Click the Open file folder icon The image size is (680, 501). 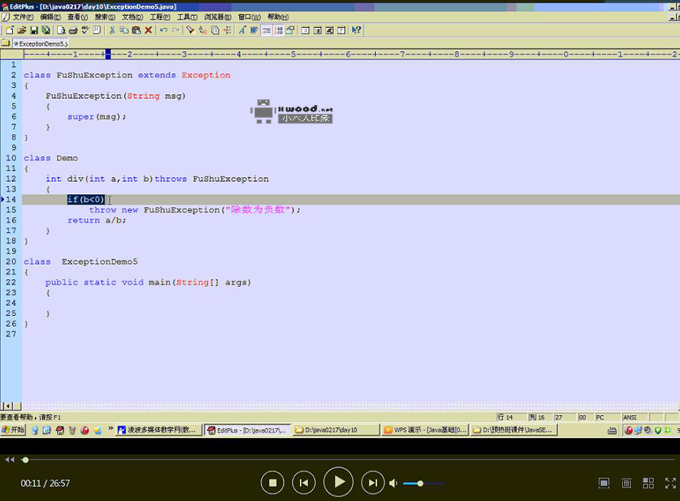coord(22,30)
